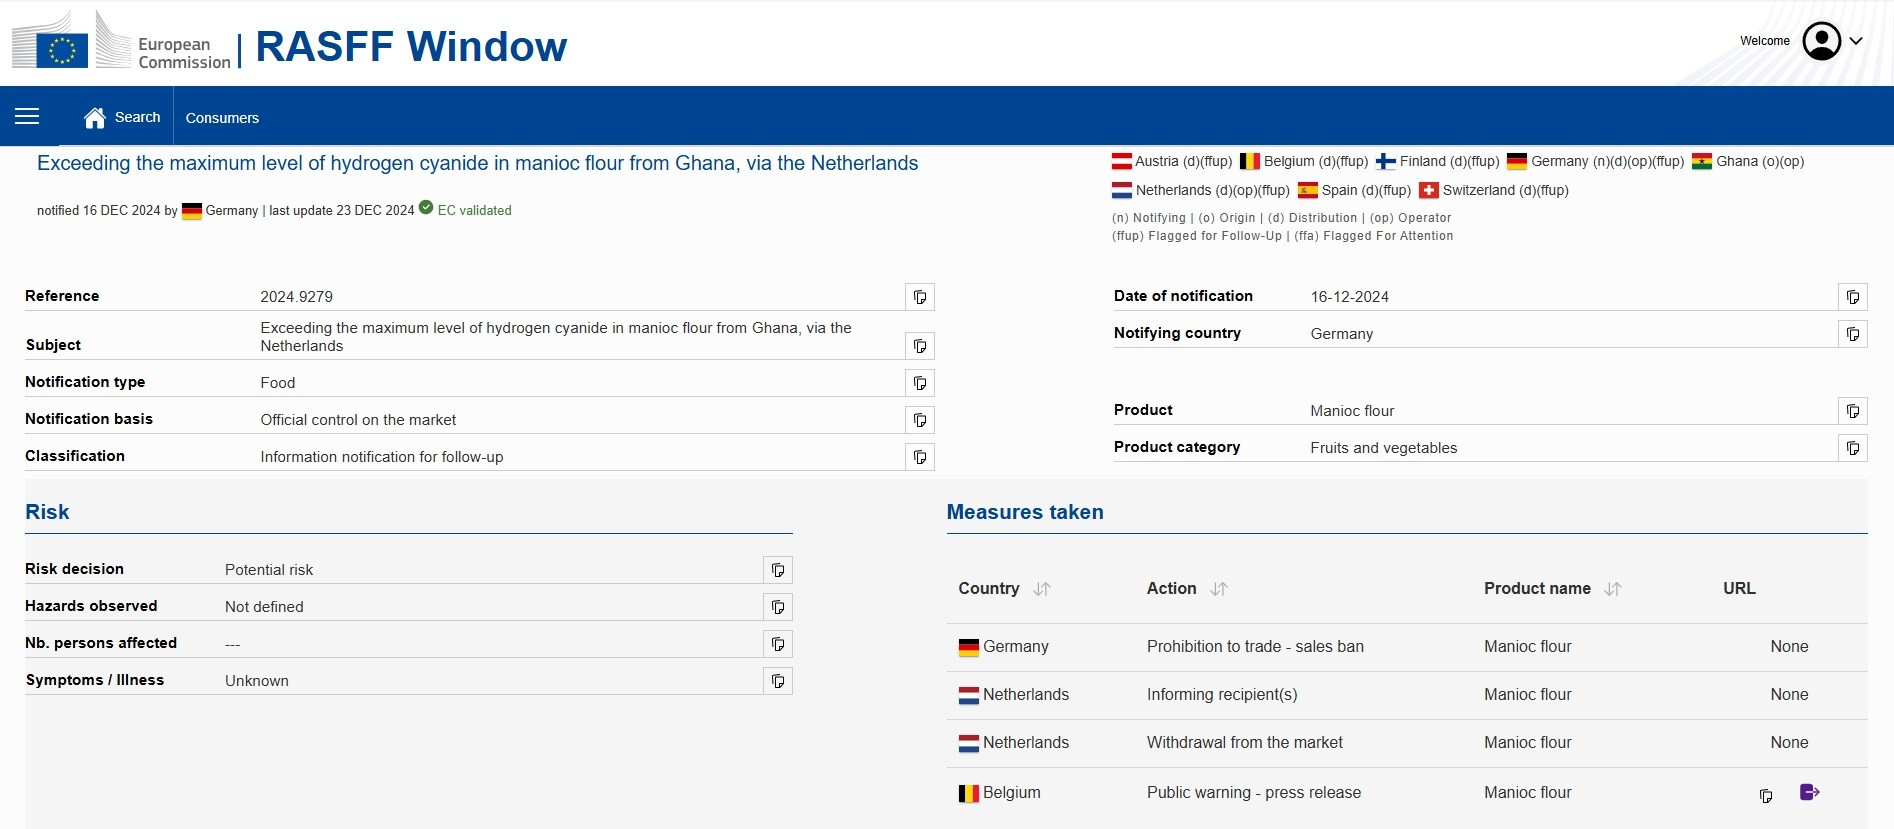Click the RASFF Window title link
The image size is (1894, 829).
(x=411, y=47)
